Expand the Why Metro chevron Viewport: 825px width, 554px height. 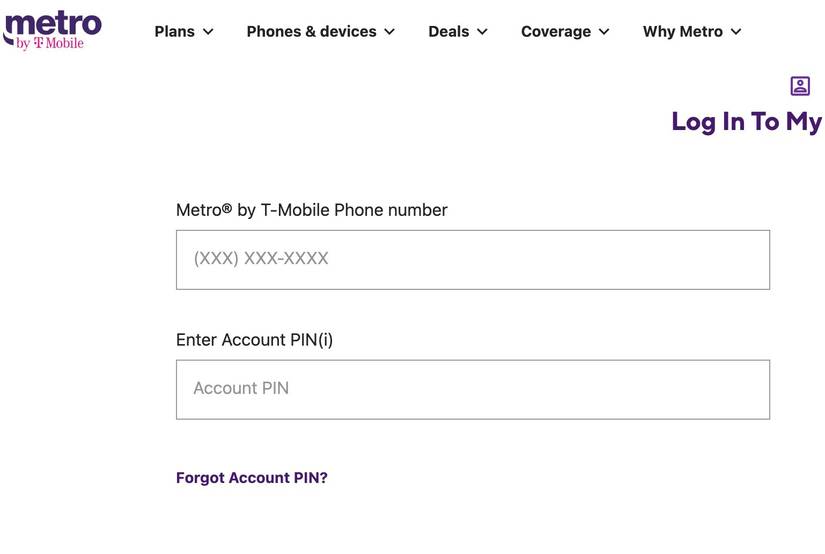736,32
